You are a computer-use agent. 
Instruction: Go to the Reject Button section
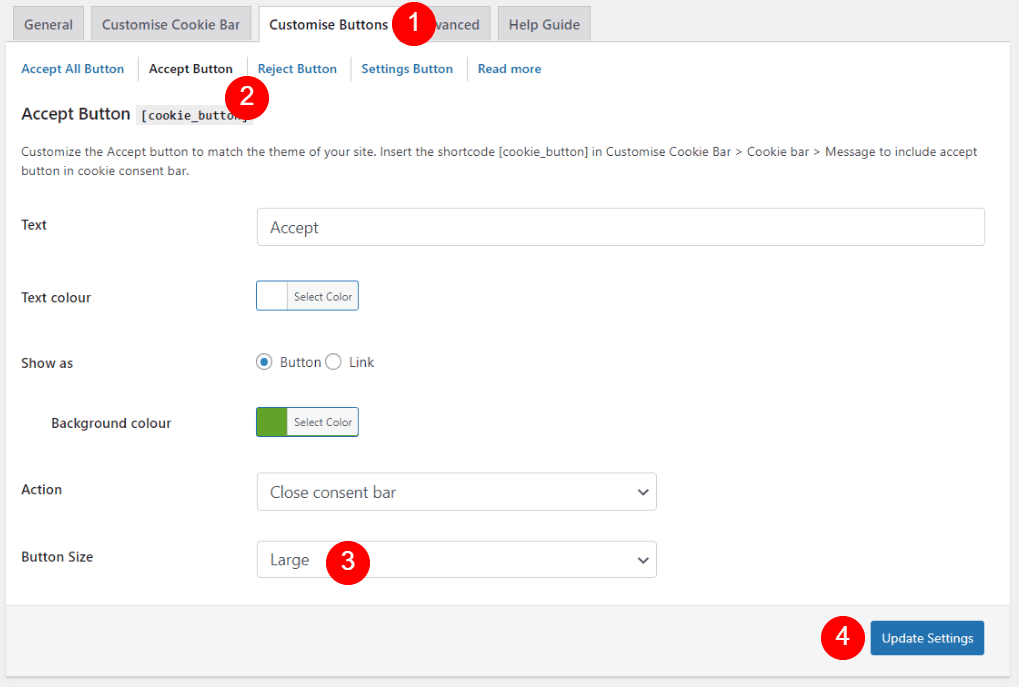[297, 69]
